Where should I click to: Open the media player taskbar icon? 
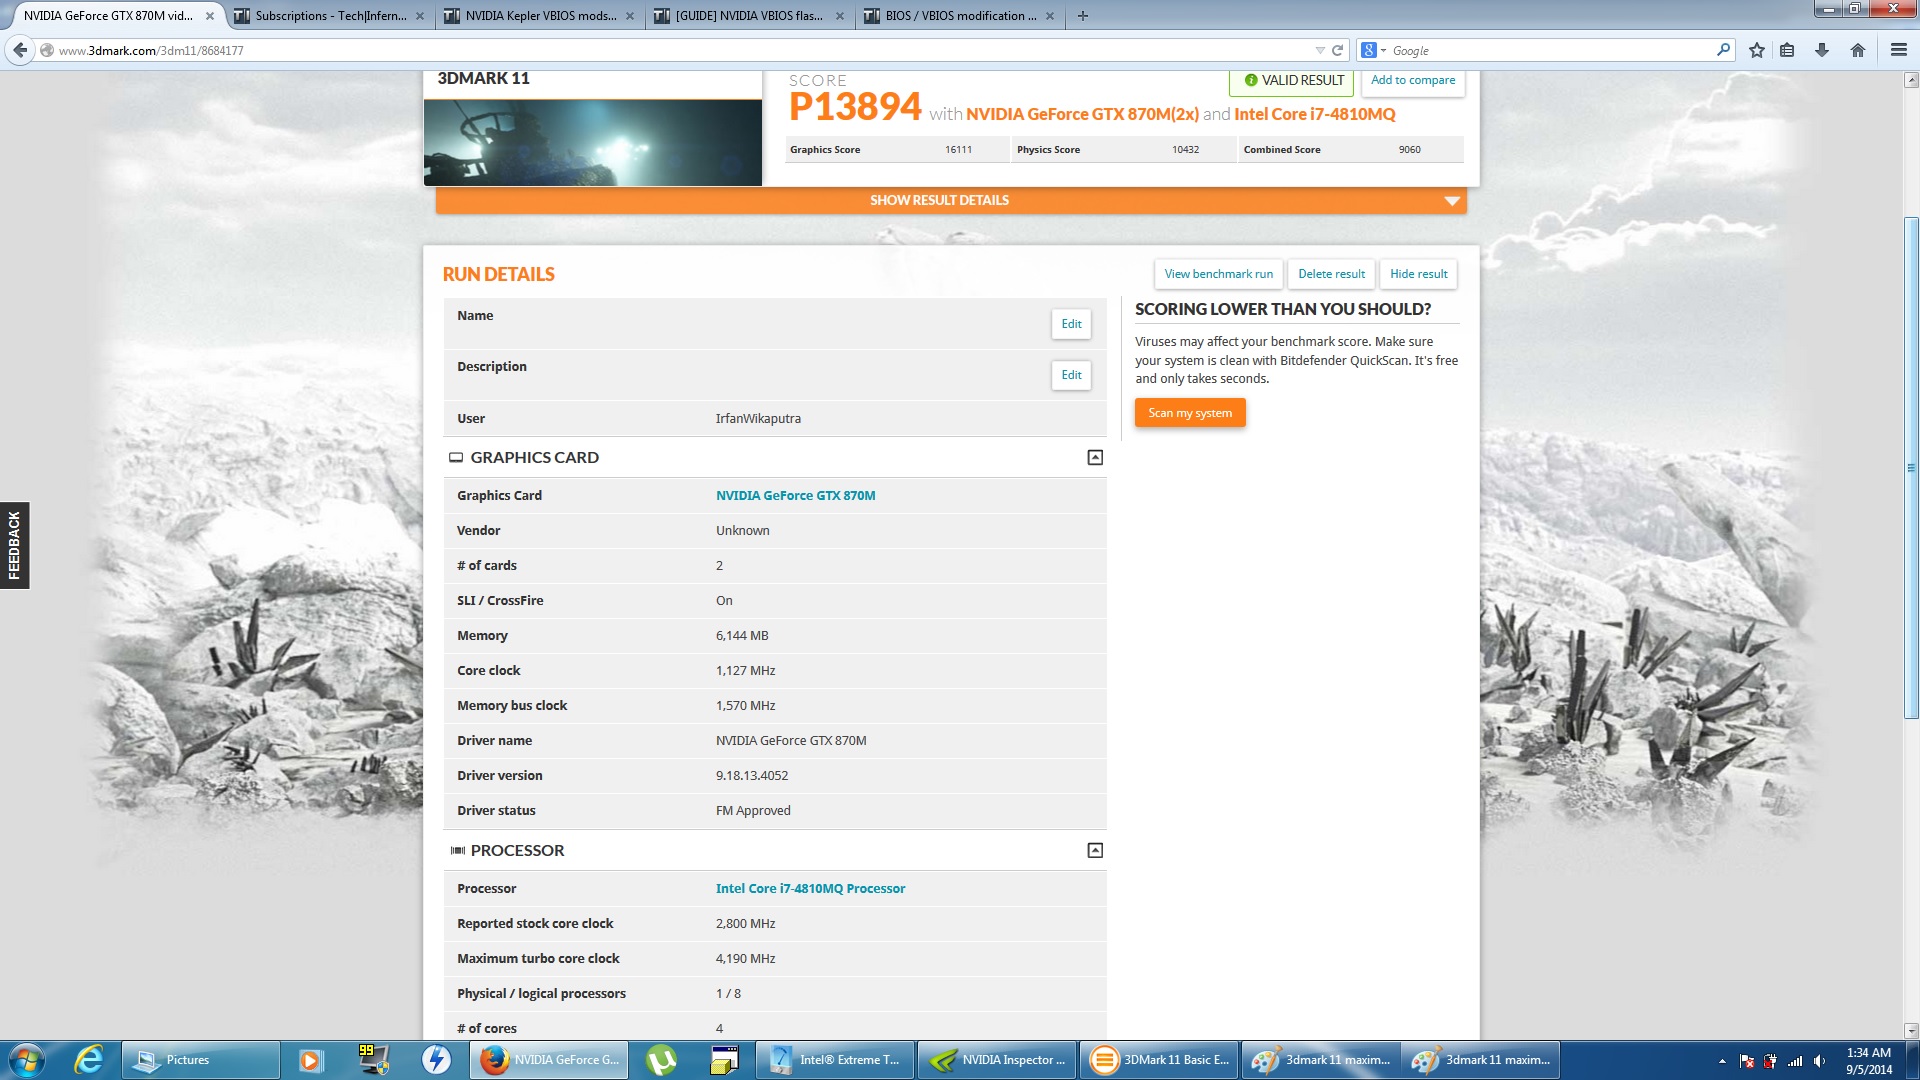(311, 1060)
